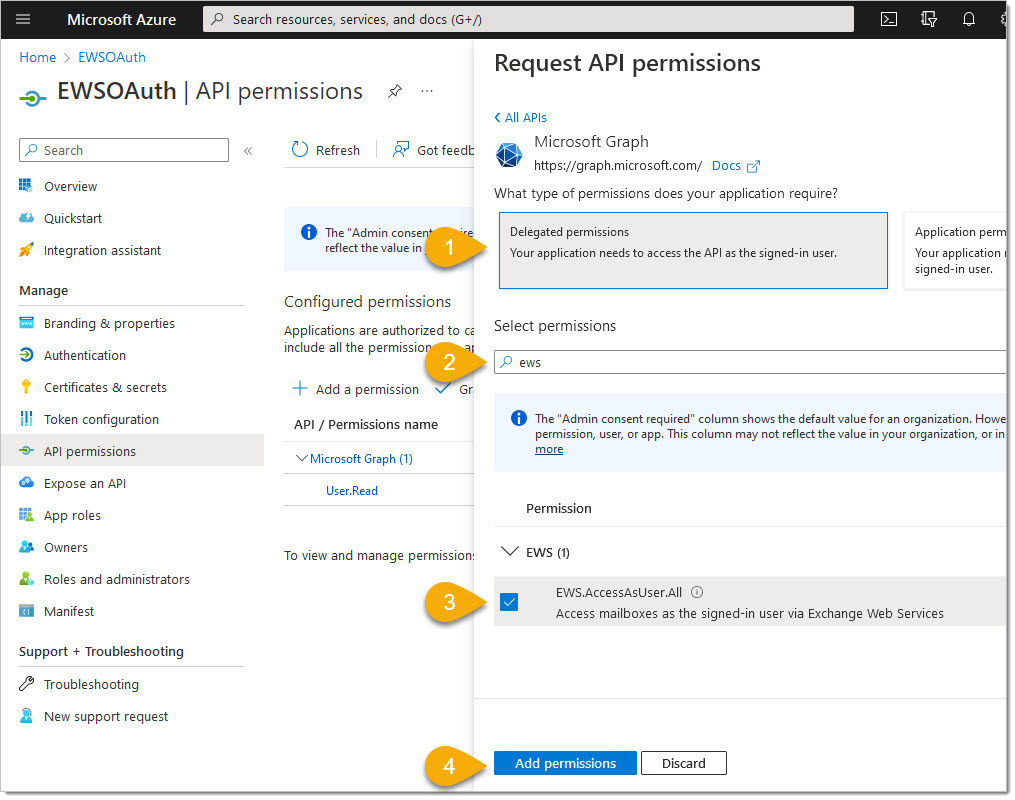Click the more link in the info banner
Image resolution: width=1015 pixels, height=800 pixels.
point(550,450)
